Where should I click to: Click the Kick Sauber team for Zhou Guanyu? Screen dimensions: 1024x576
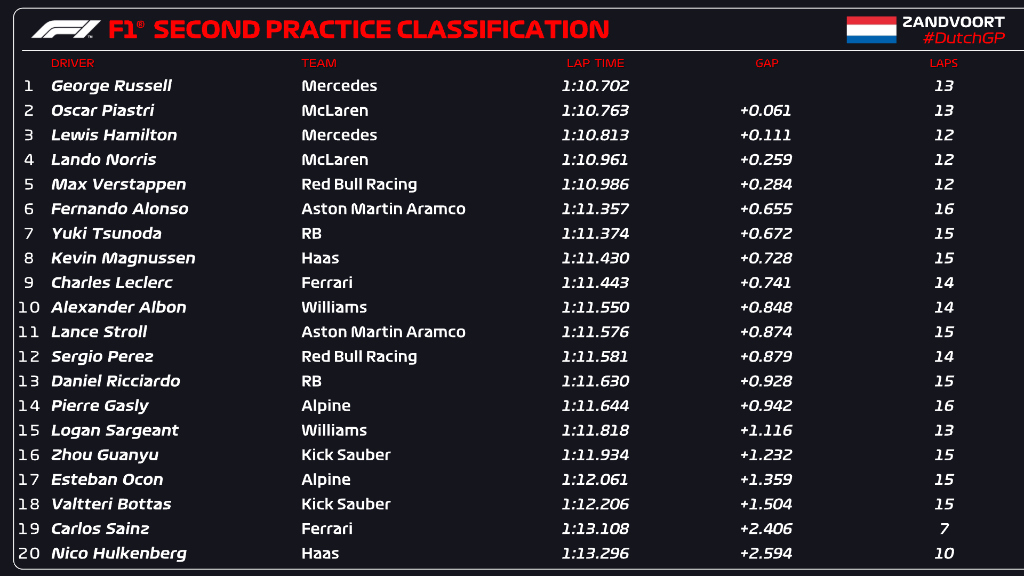(345, 455)
